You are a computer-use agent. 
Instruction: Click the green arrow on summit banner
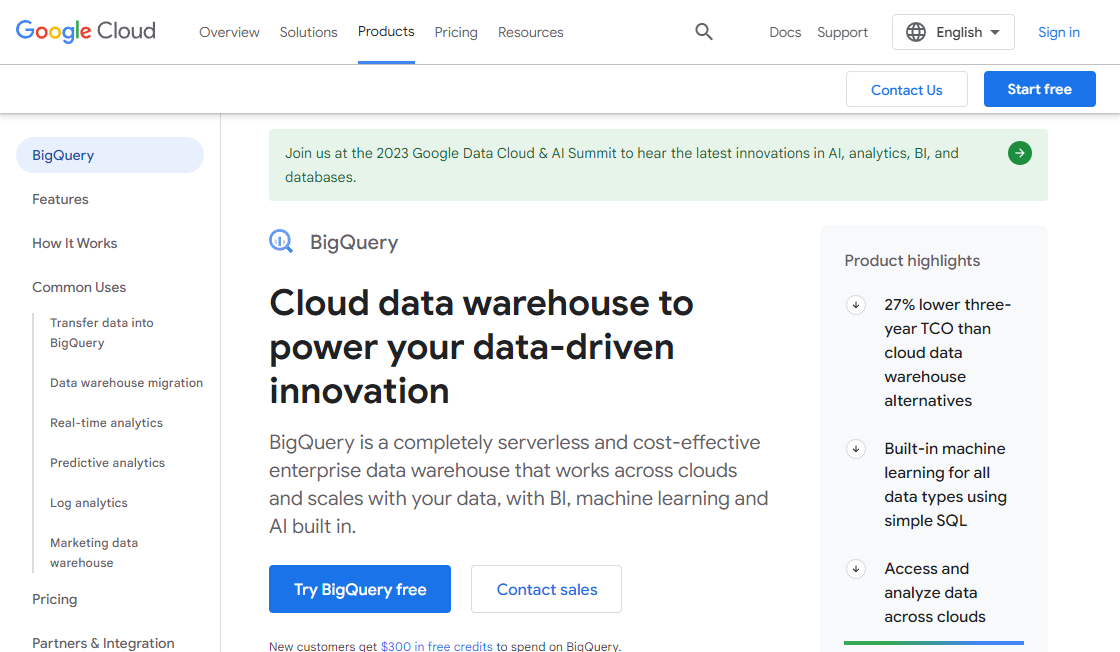[1019, 153]
